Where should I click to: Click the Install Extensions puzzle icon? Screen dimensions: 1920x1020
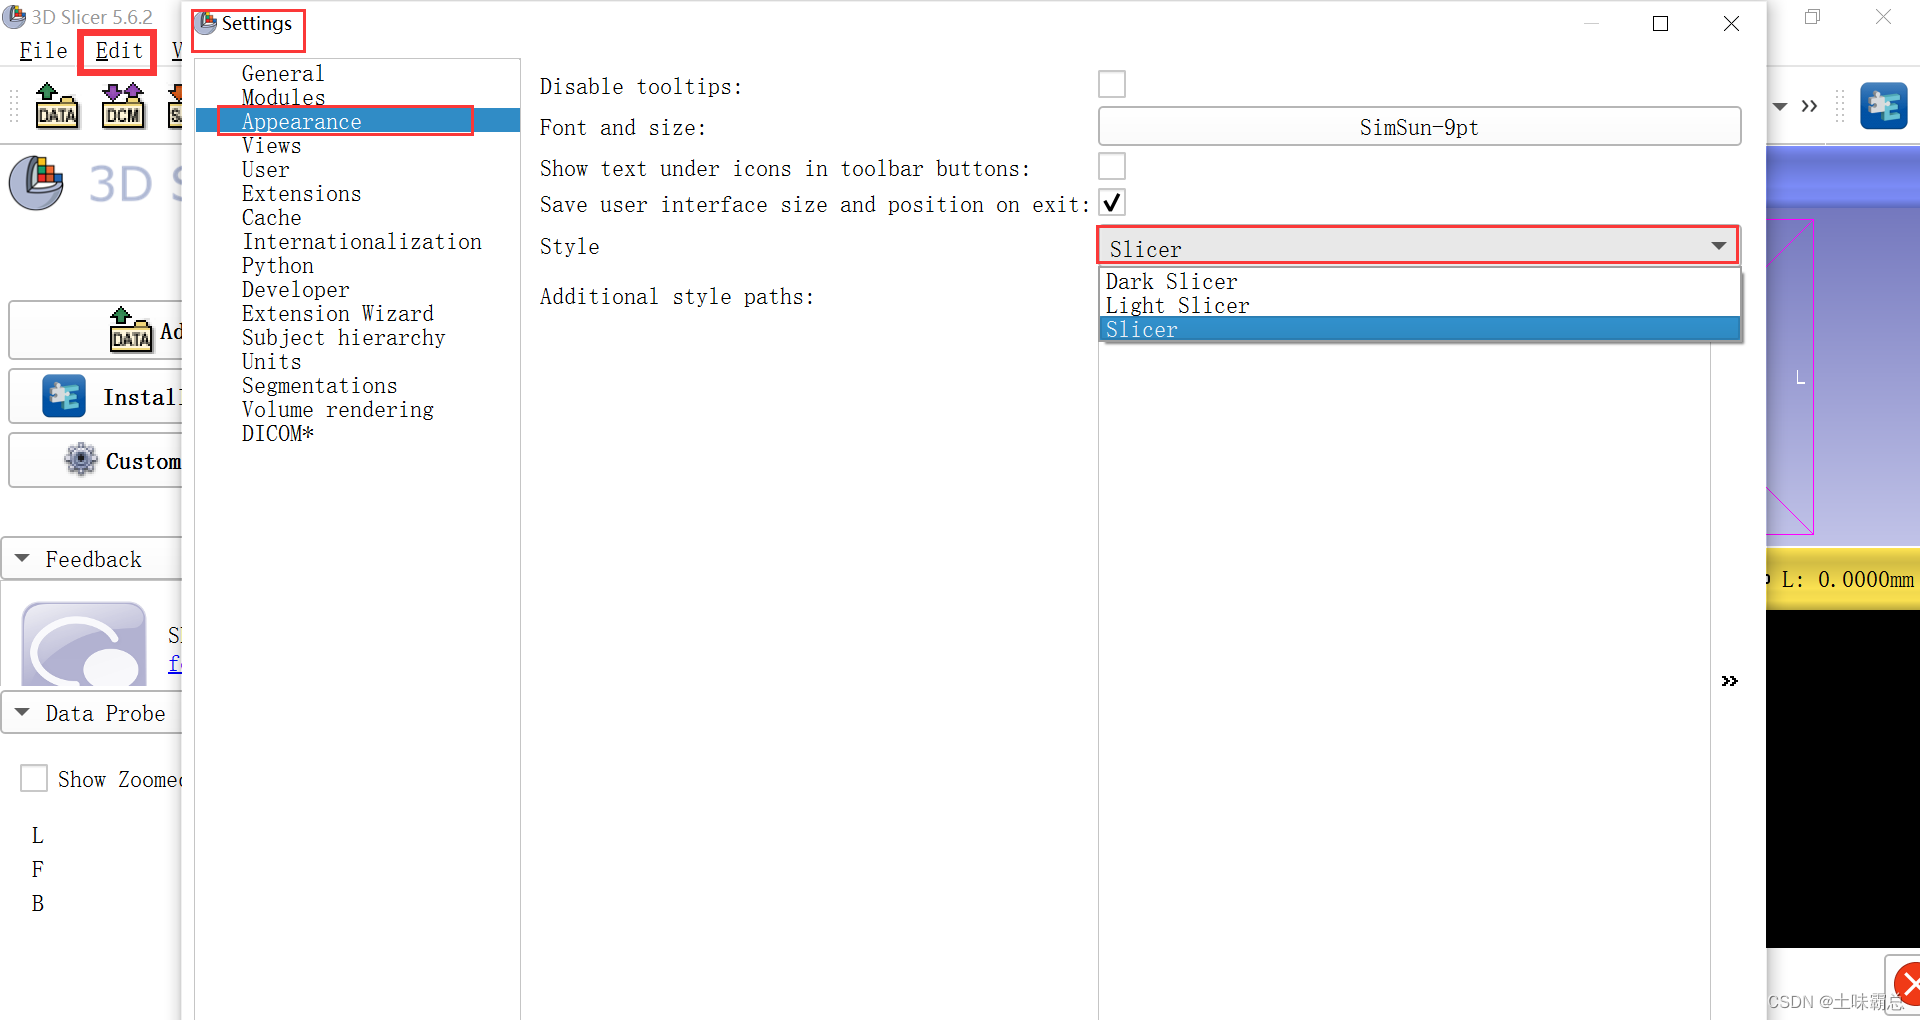coord(64,396)
